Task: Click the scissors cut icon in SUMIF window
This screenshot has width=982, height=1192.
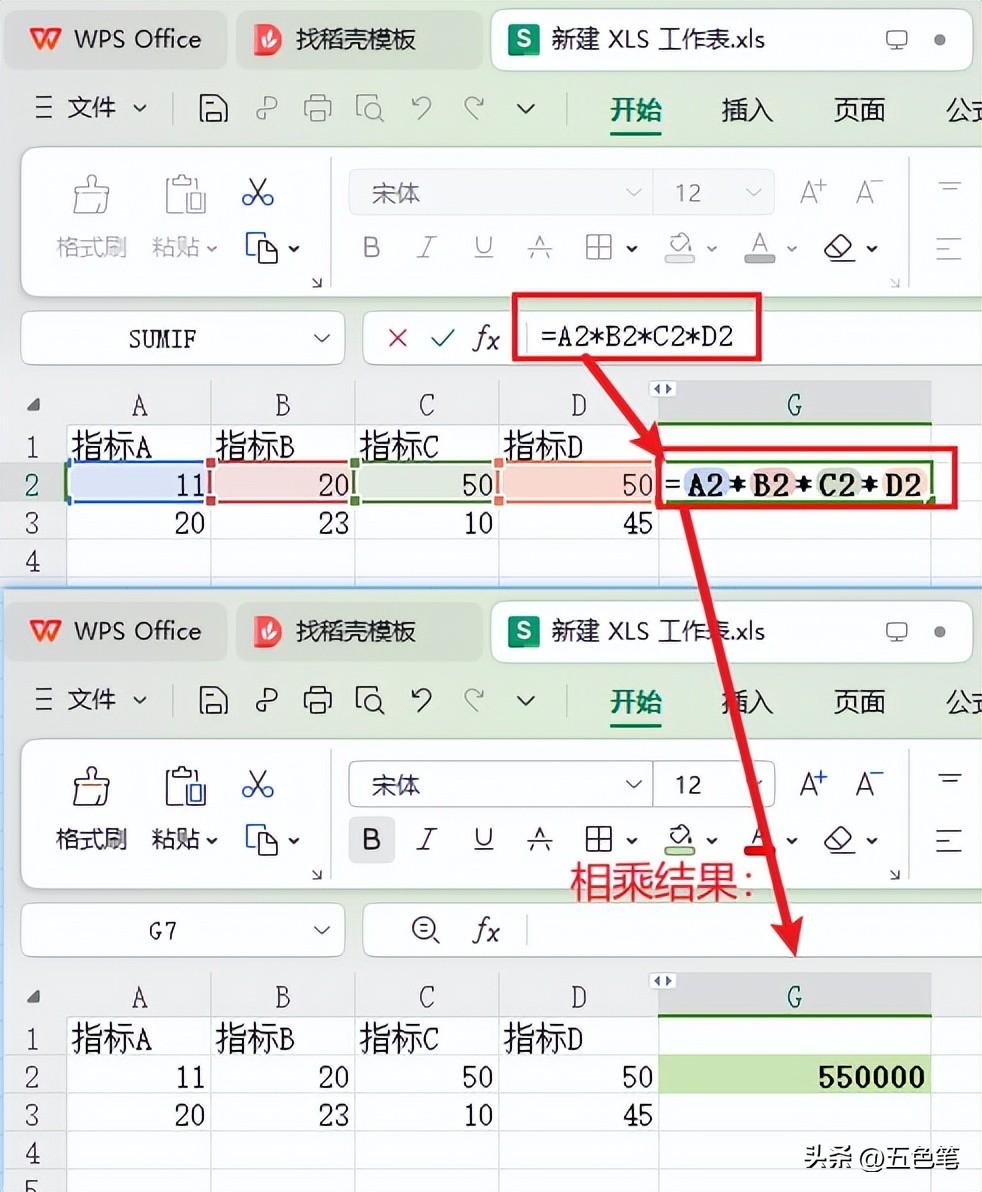Action: click(x=258, y=192)
